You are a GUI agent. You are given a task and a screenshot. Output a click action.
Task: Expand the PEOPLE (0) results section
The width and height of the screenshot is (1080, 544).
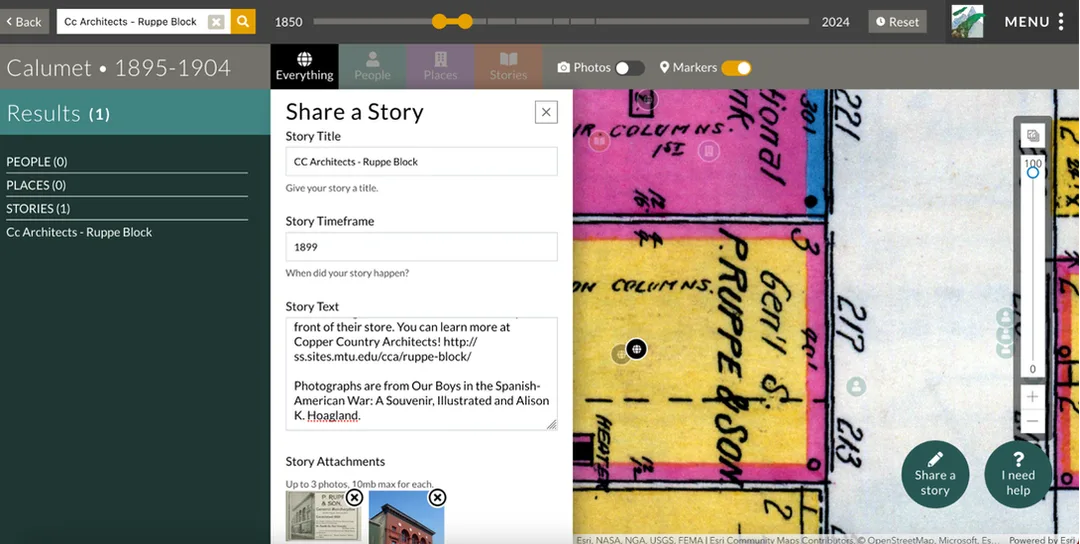127,162
